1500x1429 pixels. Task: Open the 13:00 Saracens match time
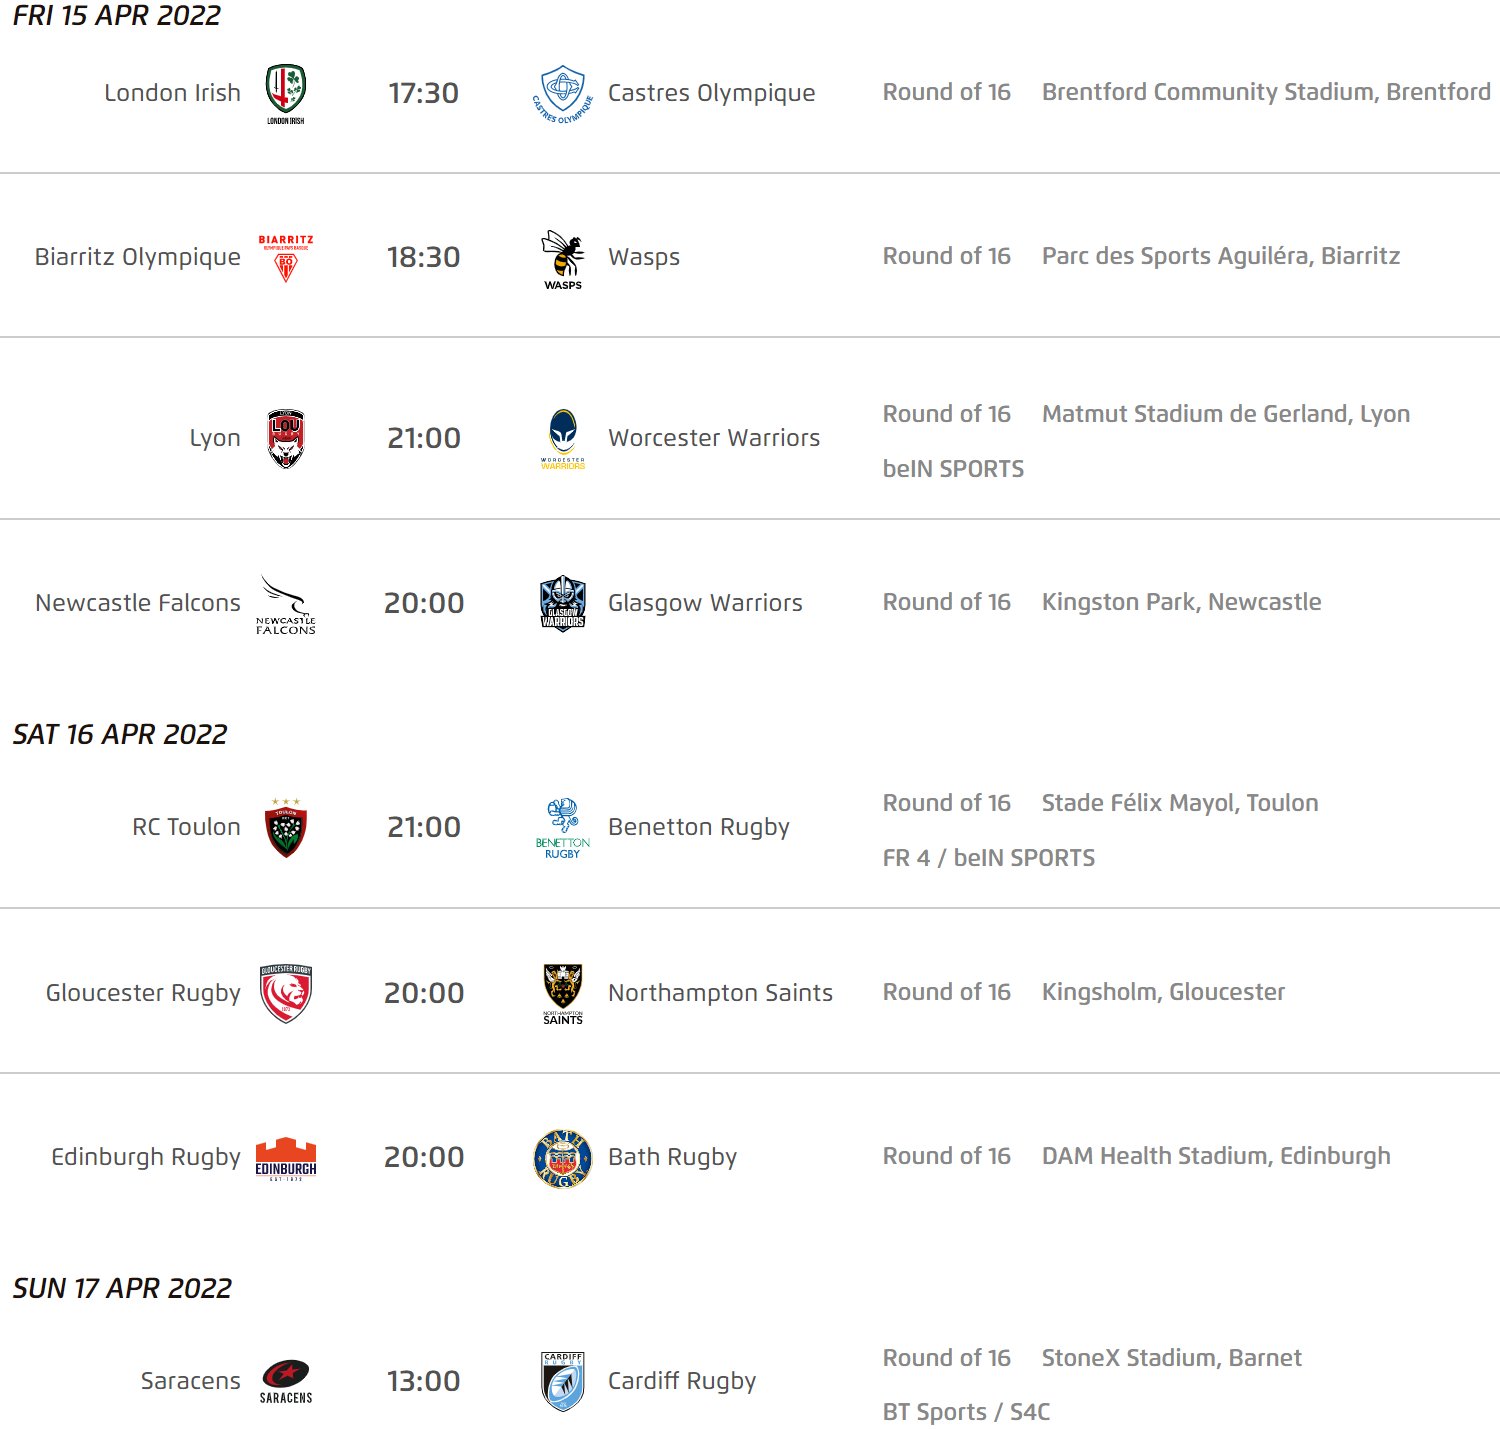tap(424, 1381)
